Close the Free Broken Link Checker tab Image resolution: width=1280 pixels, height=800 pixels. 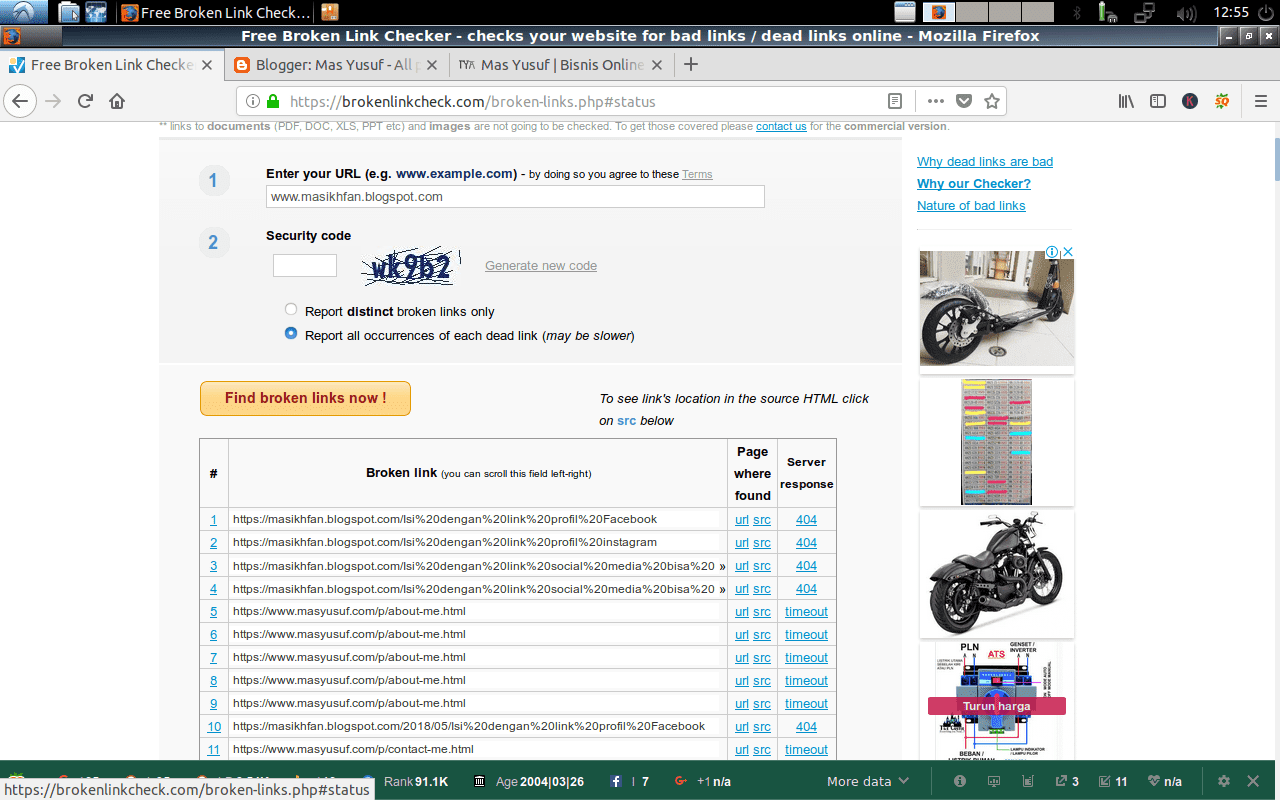coord(206,65)
